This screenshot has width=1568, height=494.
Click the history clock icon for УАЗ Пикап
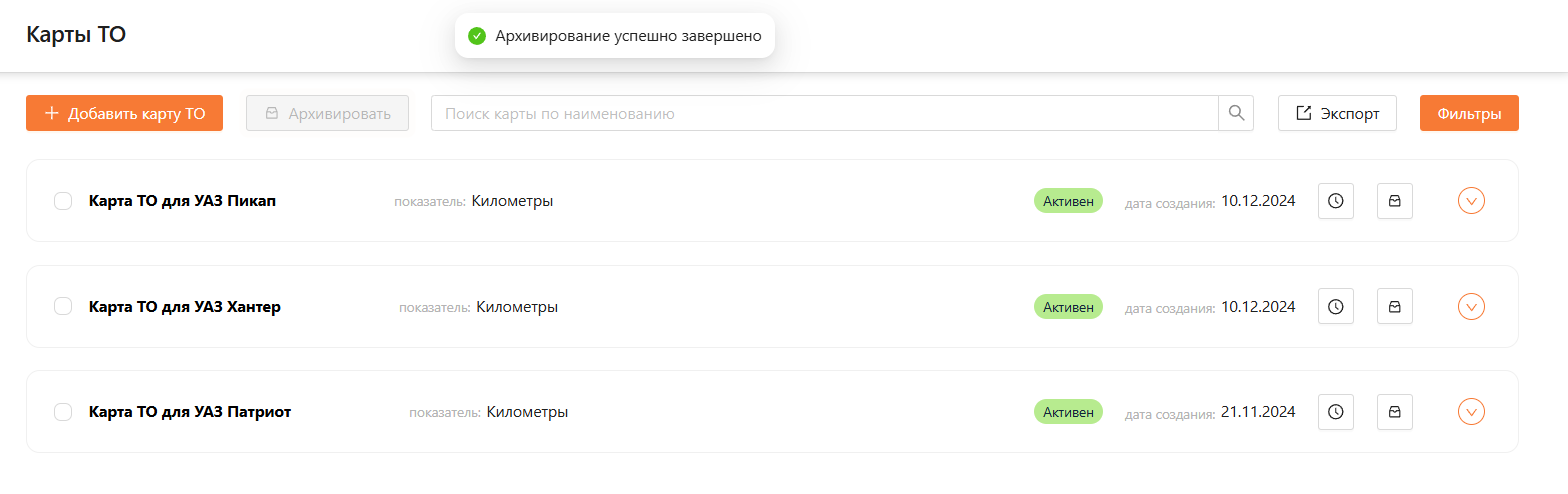coord(1335,201)
